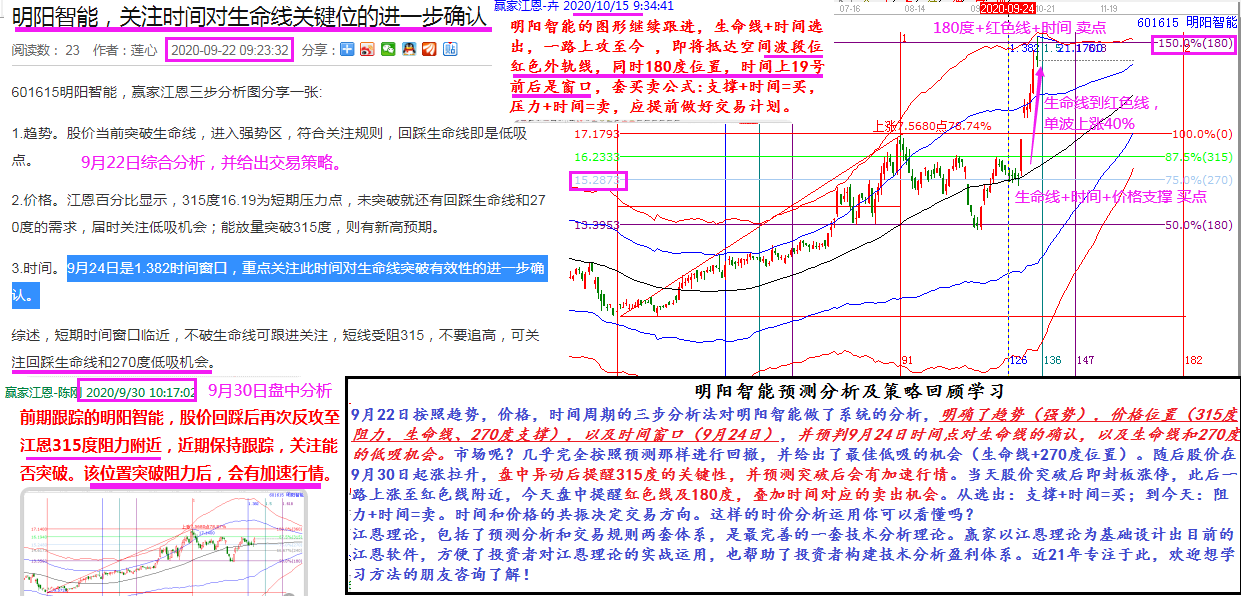Click author name 莲心
The width and height of the screenshot is (1241, 596).
click(x=145, y=49)
